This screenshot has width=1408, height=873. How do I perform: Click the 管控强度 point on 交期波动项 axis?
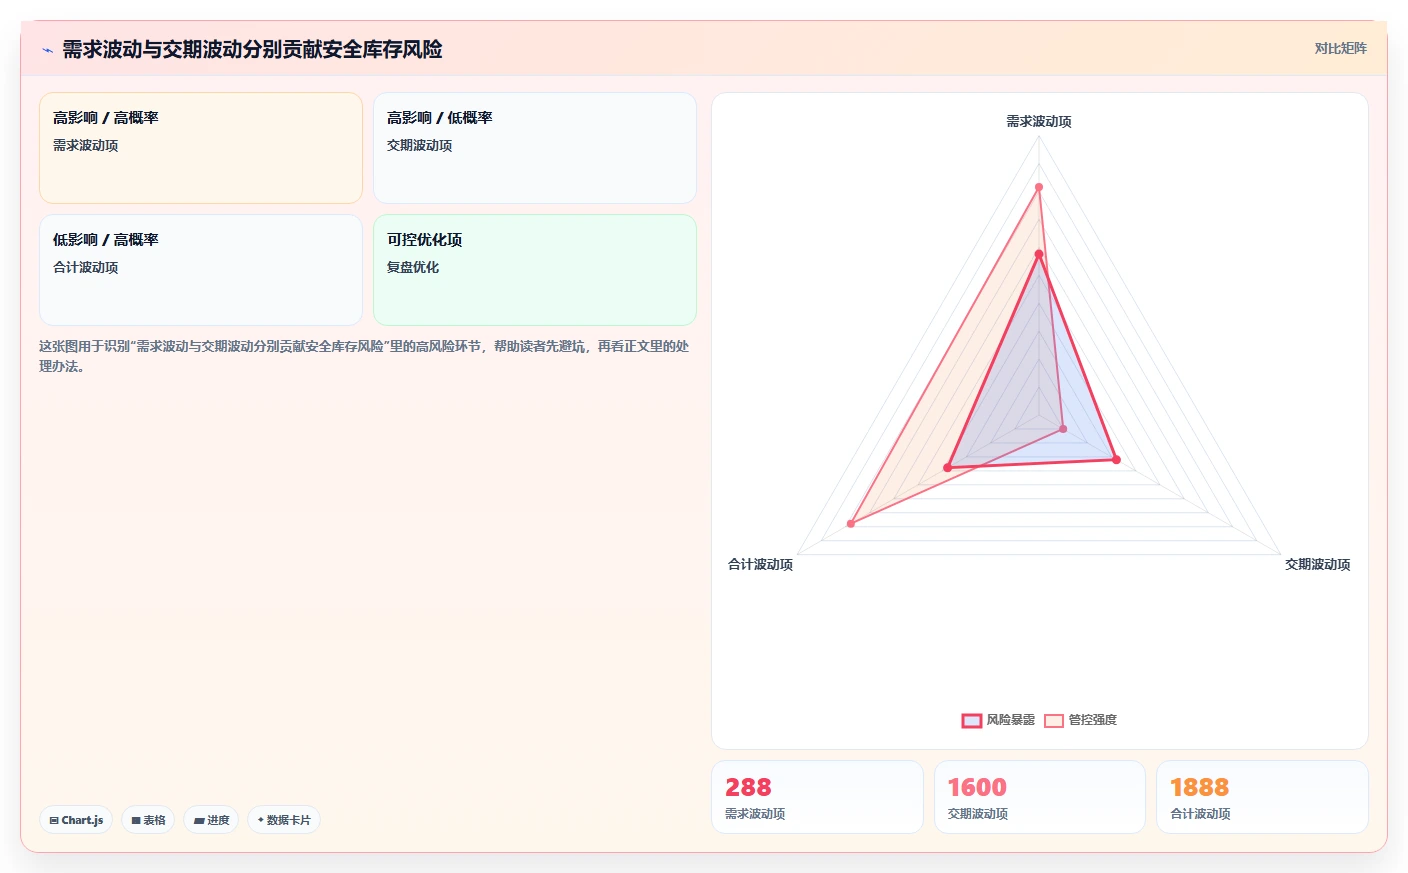1063,429
